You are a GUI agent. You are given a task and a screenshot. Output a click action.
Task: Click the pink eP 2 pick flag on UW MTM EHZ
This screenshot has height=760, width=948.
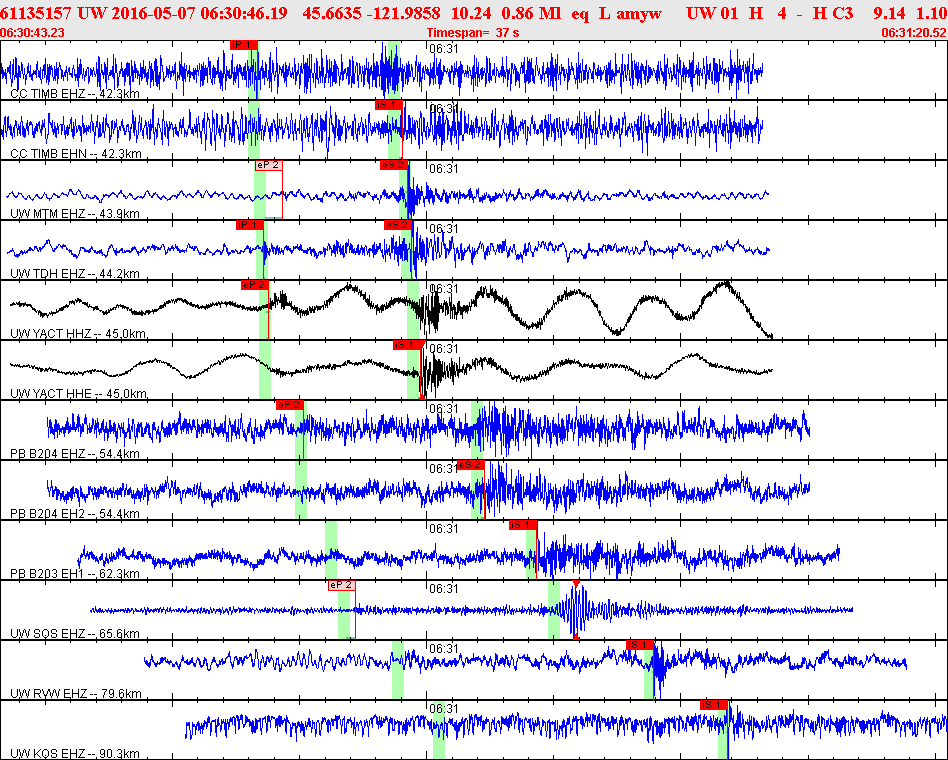pyautogui.click(x=268, y=165)
